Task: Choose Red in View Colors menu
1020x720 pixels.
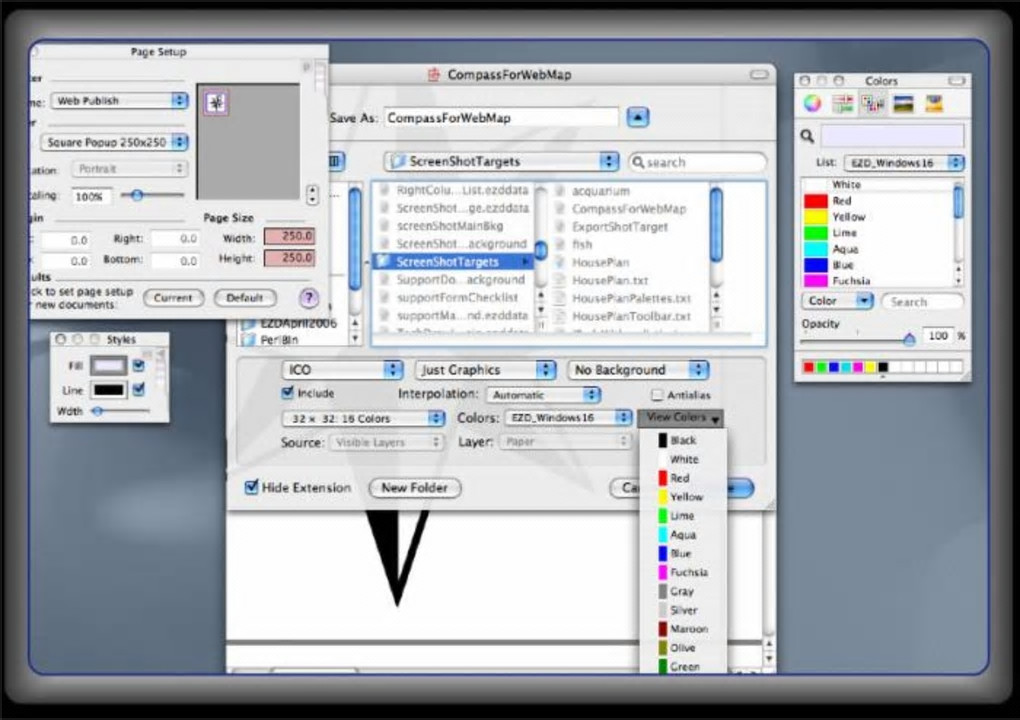Action: point(682,478)
